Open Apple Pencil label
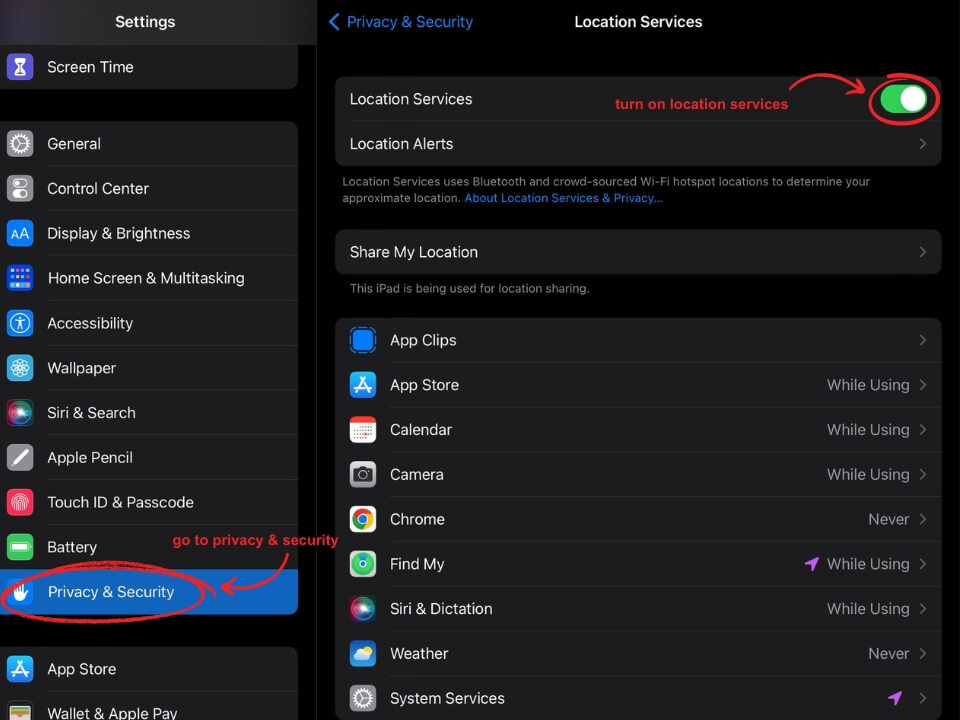 coord(90,457)
